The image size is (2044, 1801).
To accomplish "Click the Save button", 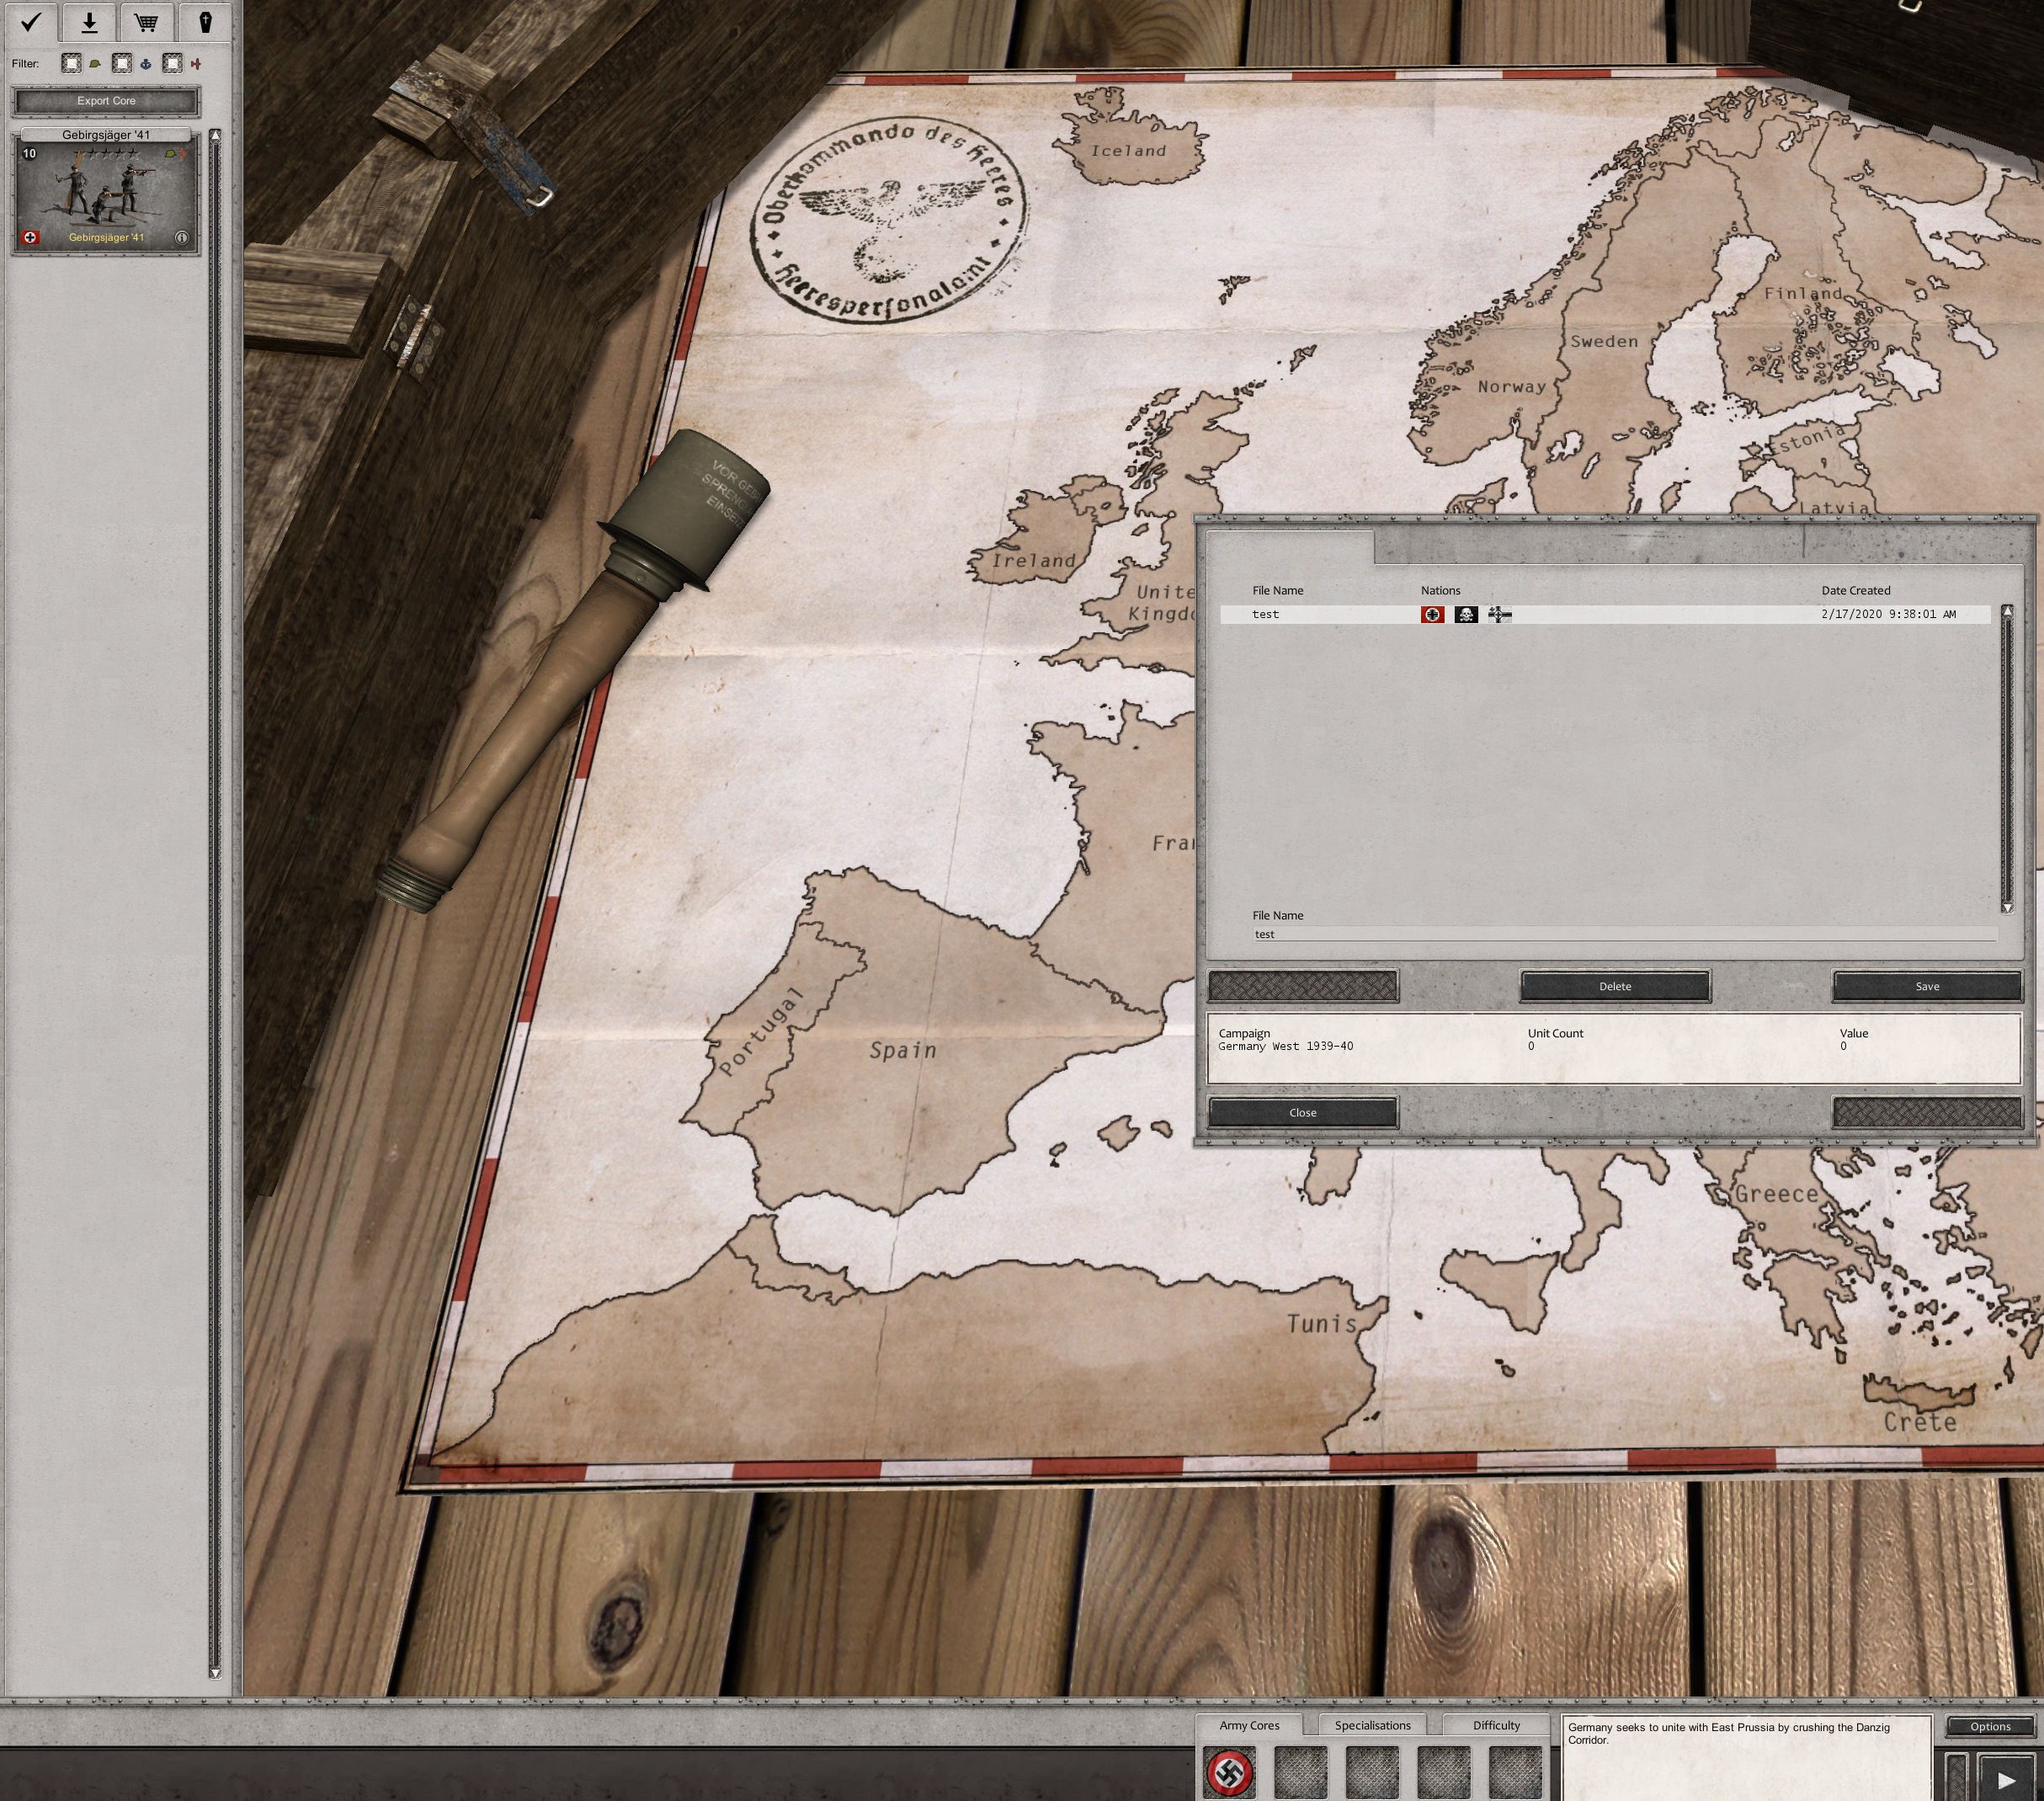I will tap(1927, 986).
